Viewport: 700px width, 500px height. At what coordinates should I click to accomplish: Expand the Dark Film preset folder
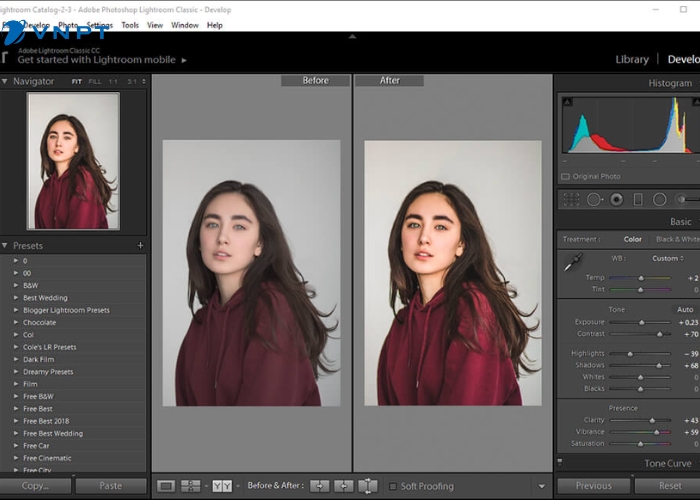click(x=16, y=359)
